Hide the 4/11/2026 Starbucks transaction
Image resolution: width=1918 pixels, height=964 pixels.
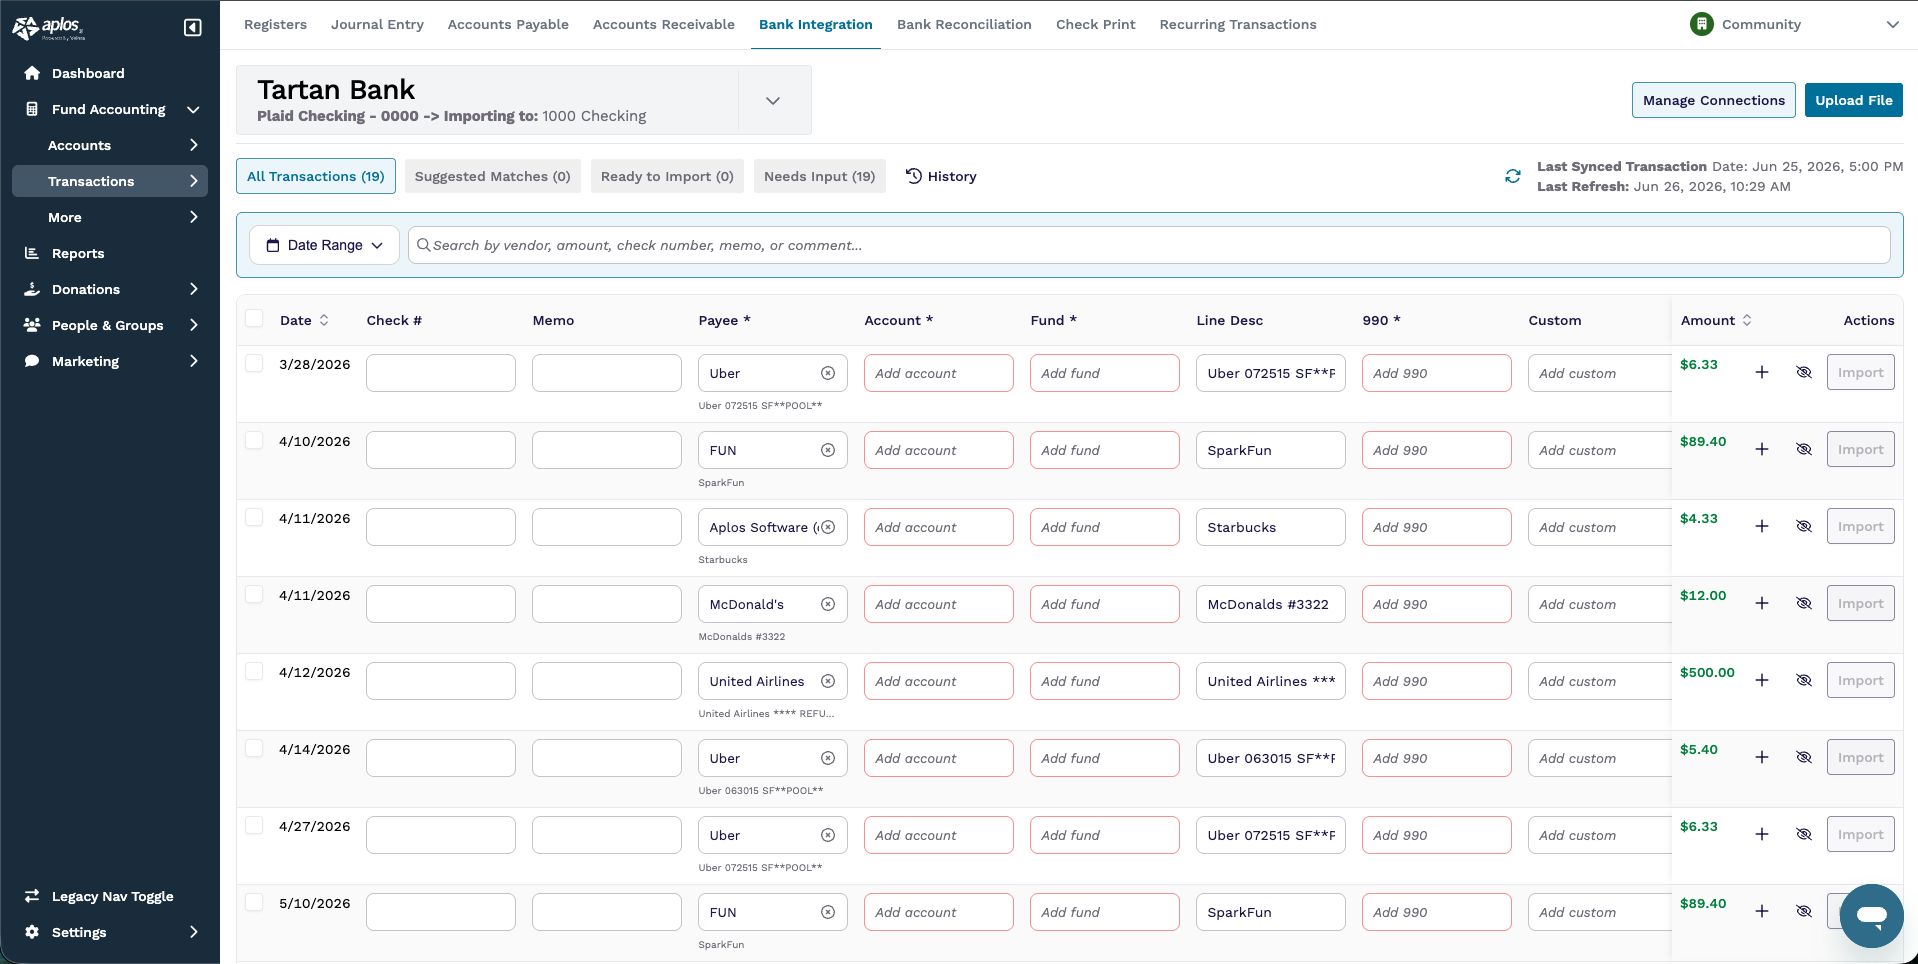pos(1804,526)
